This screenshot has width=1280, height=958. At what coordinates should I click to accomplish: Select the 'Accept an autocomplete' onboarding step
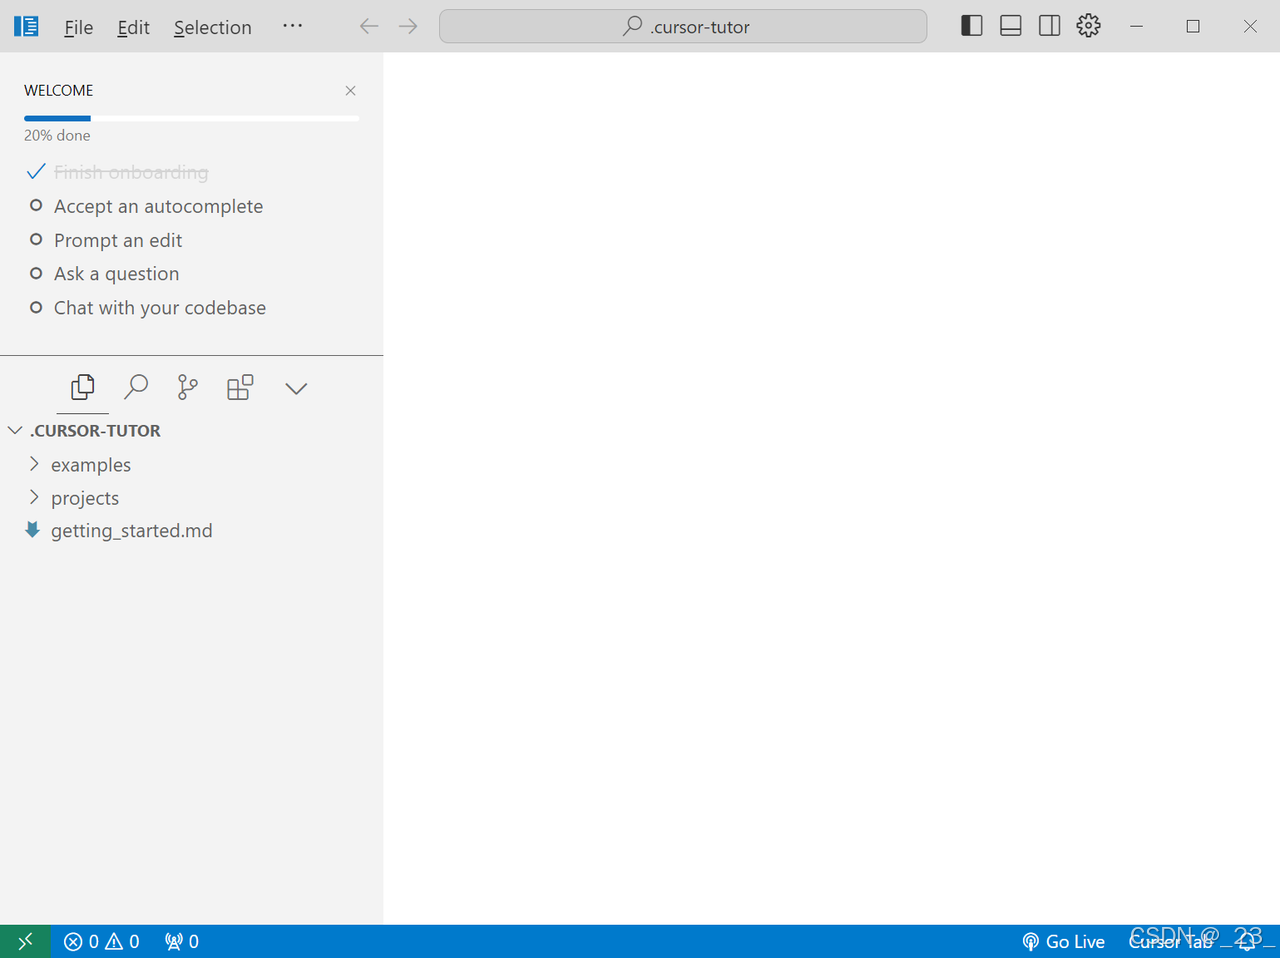[158, 206]
